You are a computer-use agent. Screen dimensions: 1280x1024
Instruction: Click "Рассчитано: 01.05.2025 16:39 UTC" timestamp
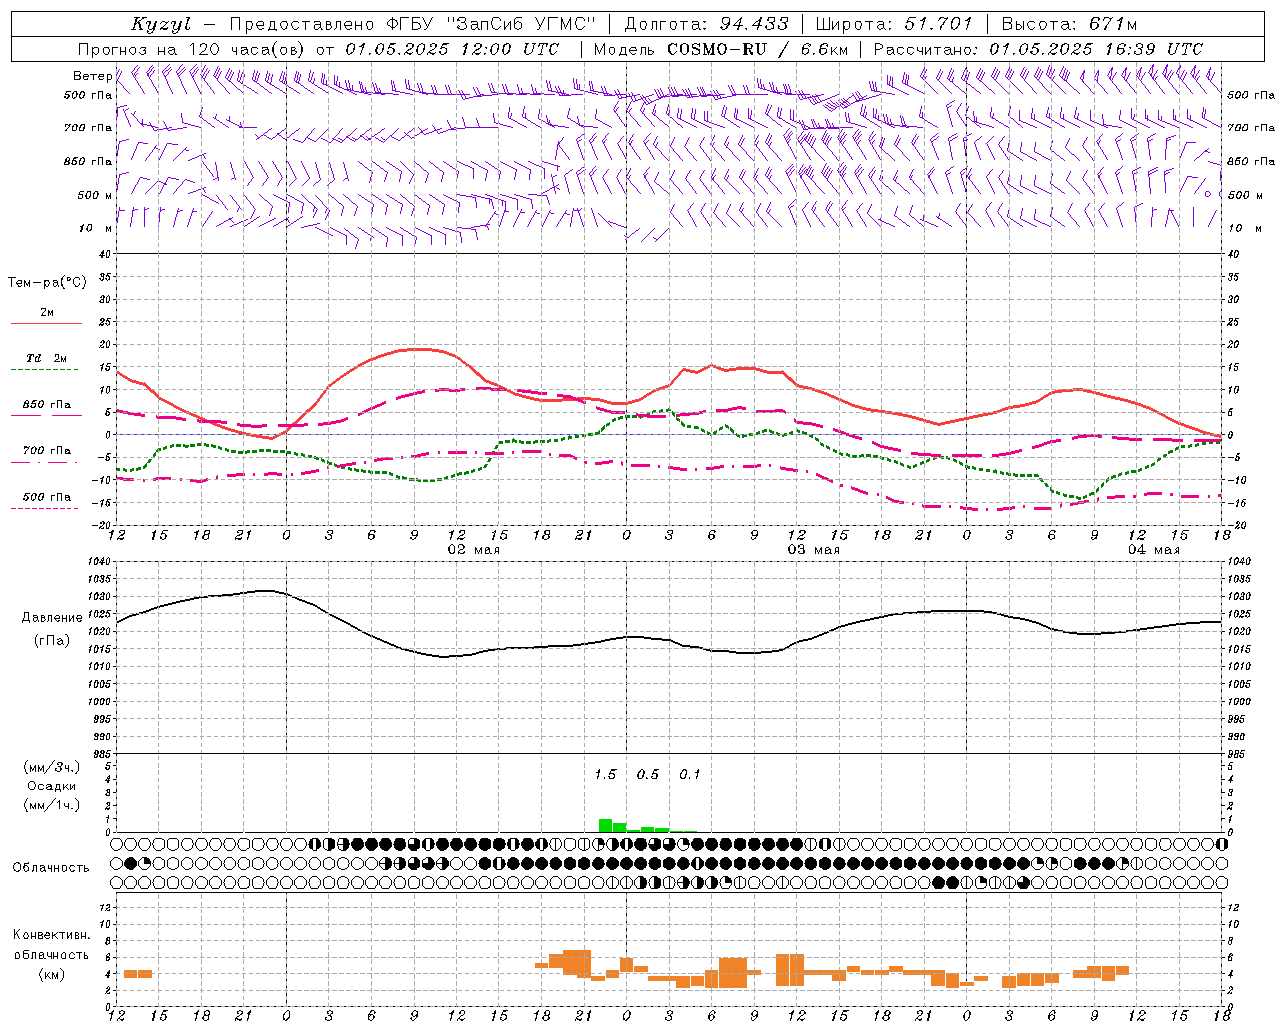[1038, 49]
